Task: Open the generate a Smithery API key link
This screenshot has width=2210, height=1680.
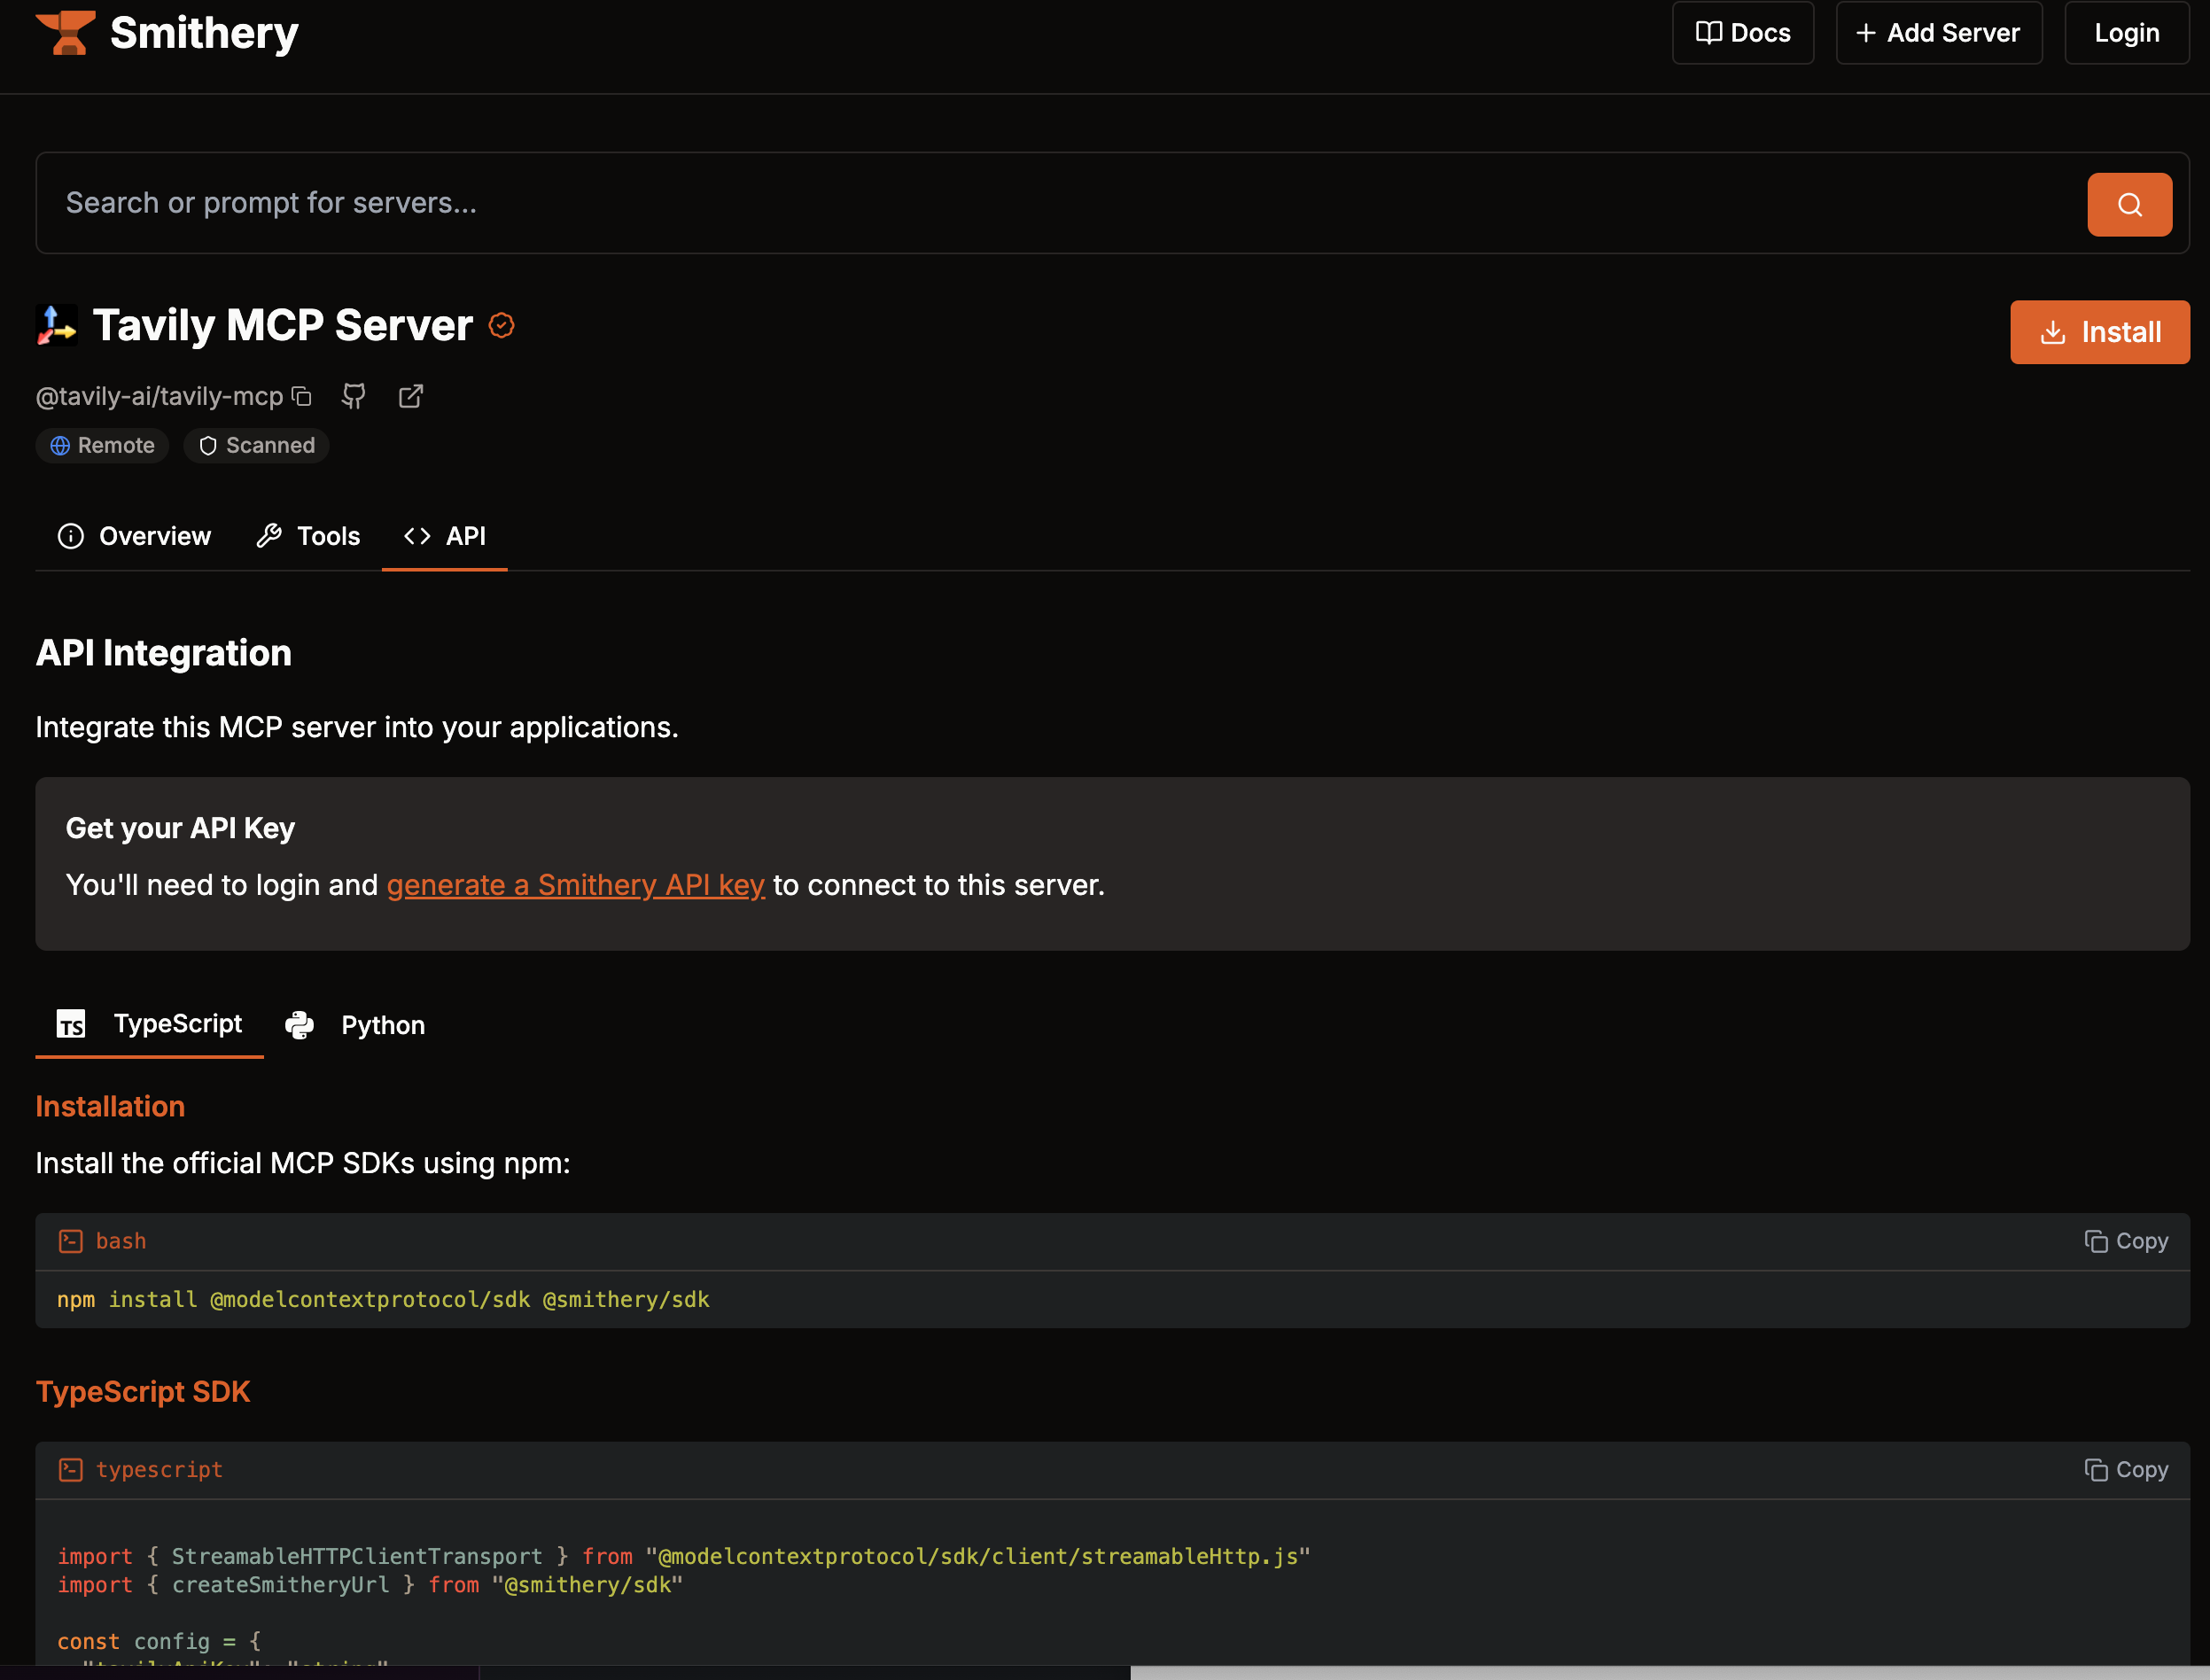Action: tap(576, 885)
